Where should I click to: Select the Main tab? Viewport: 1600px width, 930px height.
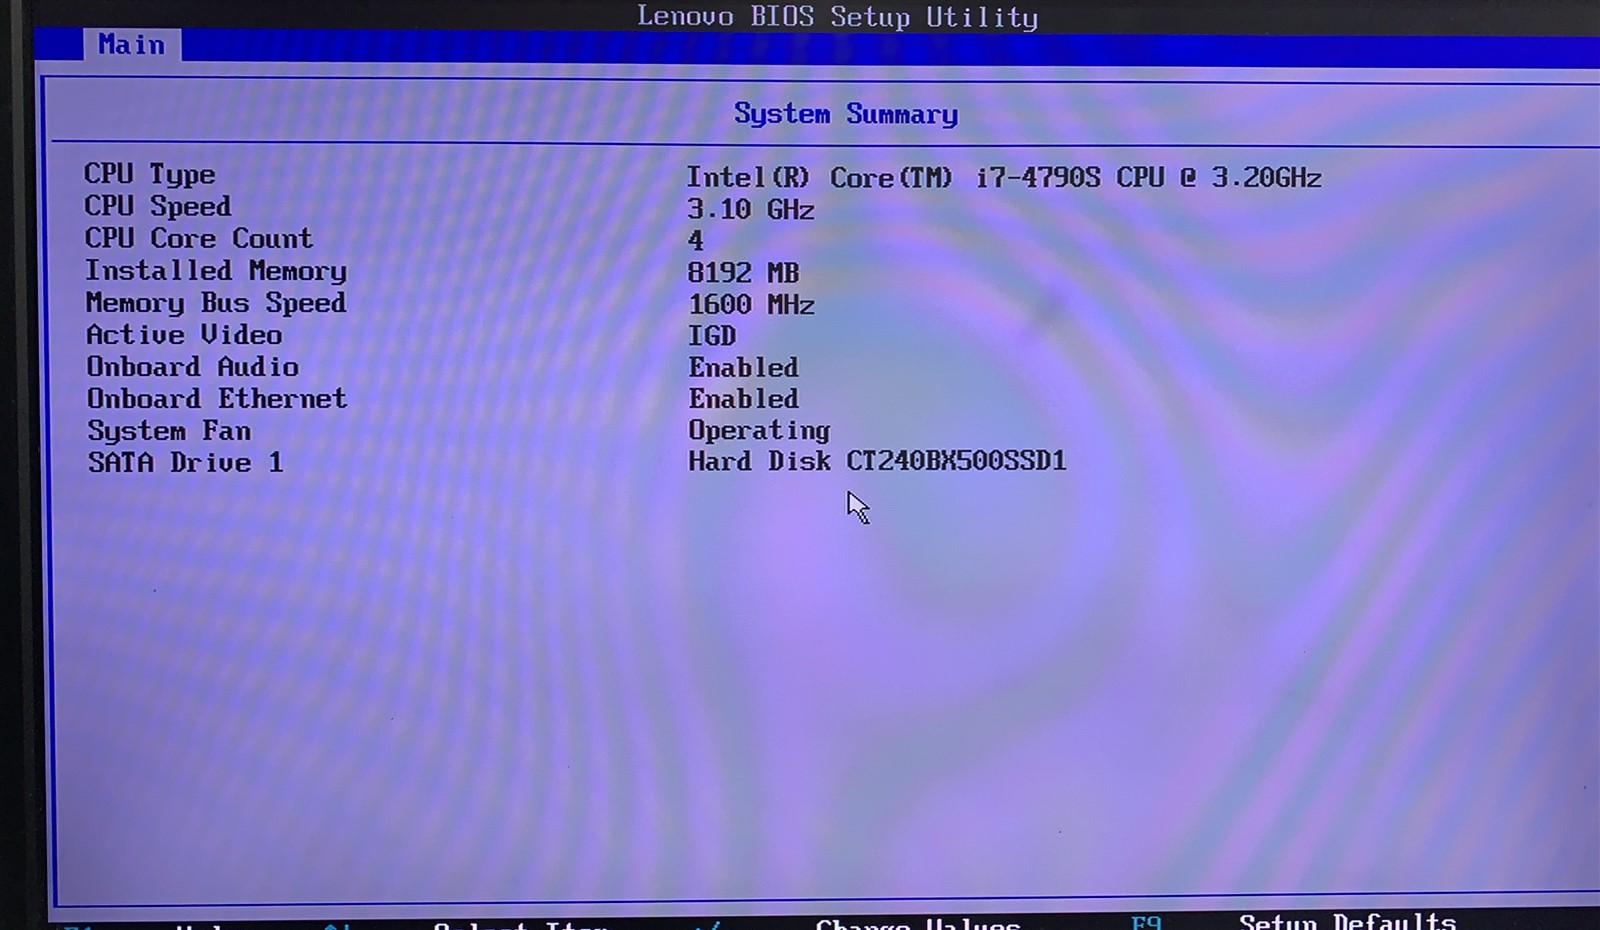pyautogui.click(x=131, y=45)
